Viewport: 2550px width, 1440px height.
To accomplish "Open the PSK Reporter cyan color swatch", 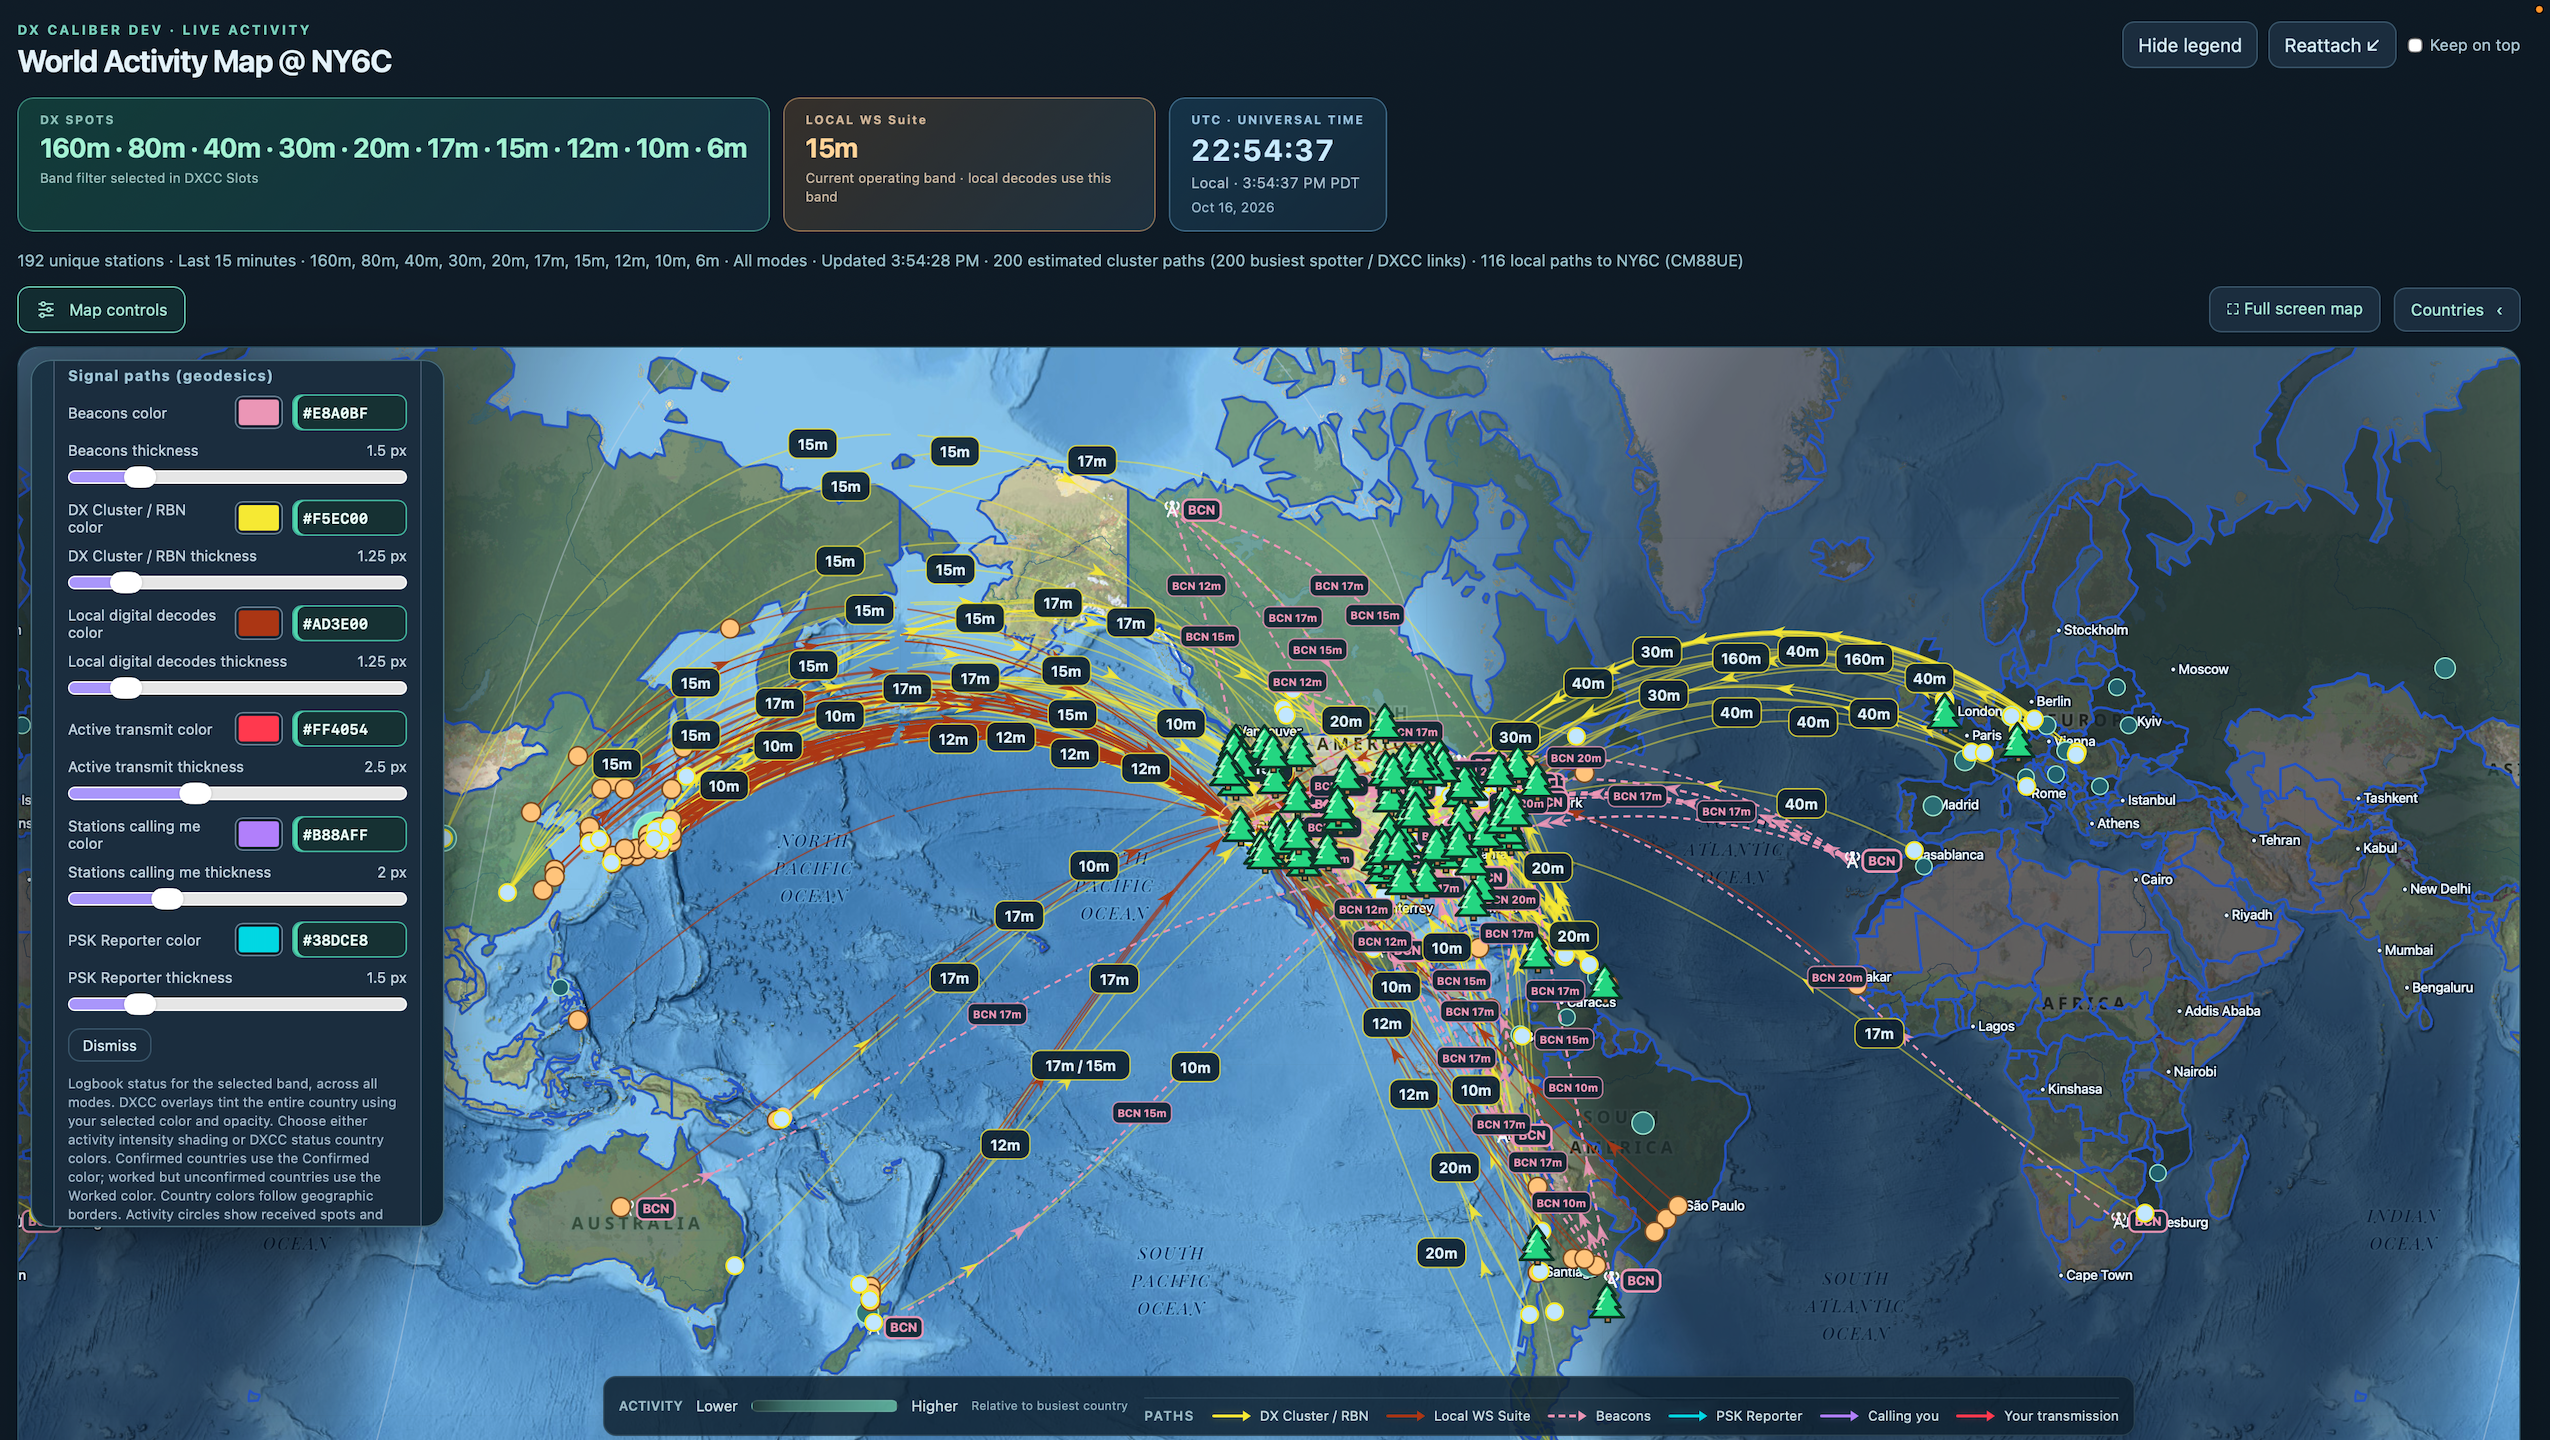I will pyautogui.click(x=258, y=940).
